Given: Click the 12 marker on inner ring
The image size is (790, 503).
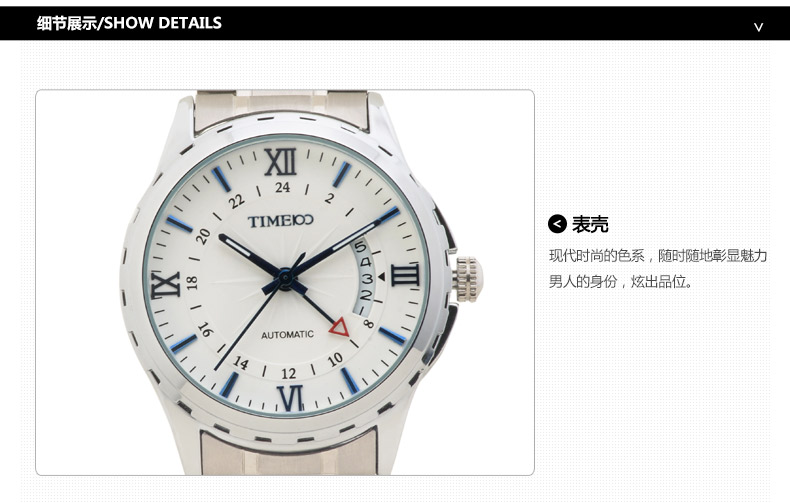Looking at the screenshot, I should tap(289, 373).
